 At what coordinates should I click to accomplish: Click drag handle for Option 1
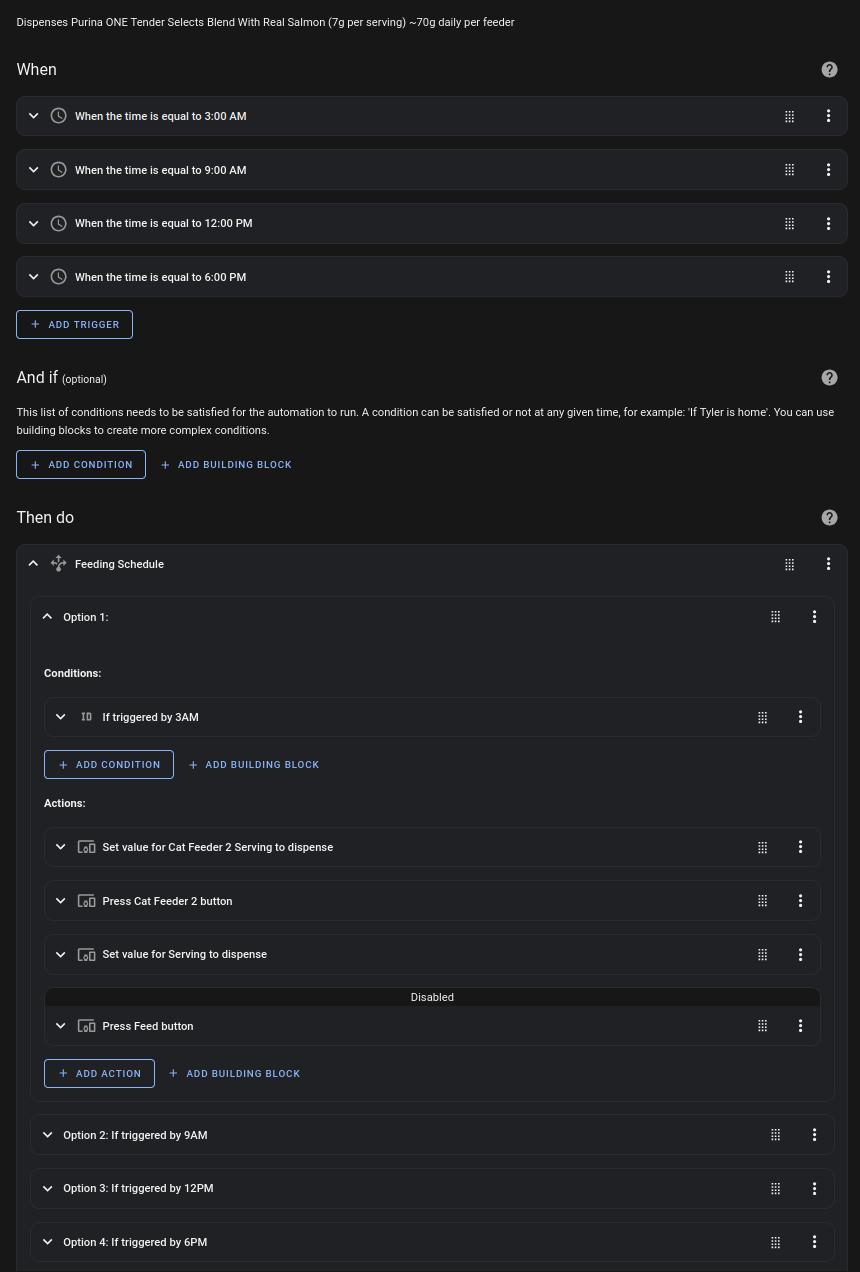click(x=775, y=617)
